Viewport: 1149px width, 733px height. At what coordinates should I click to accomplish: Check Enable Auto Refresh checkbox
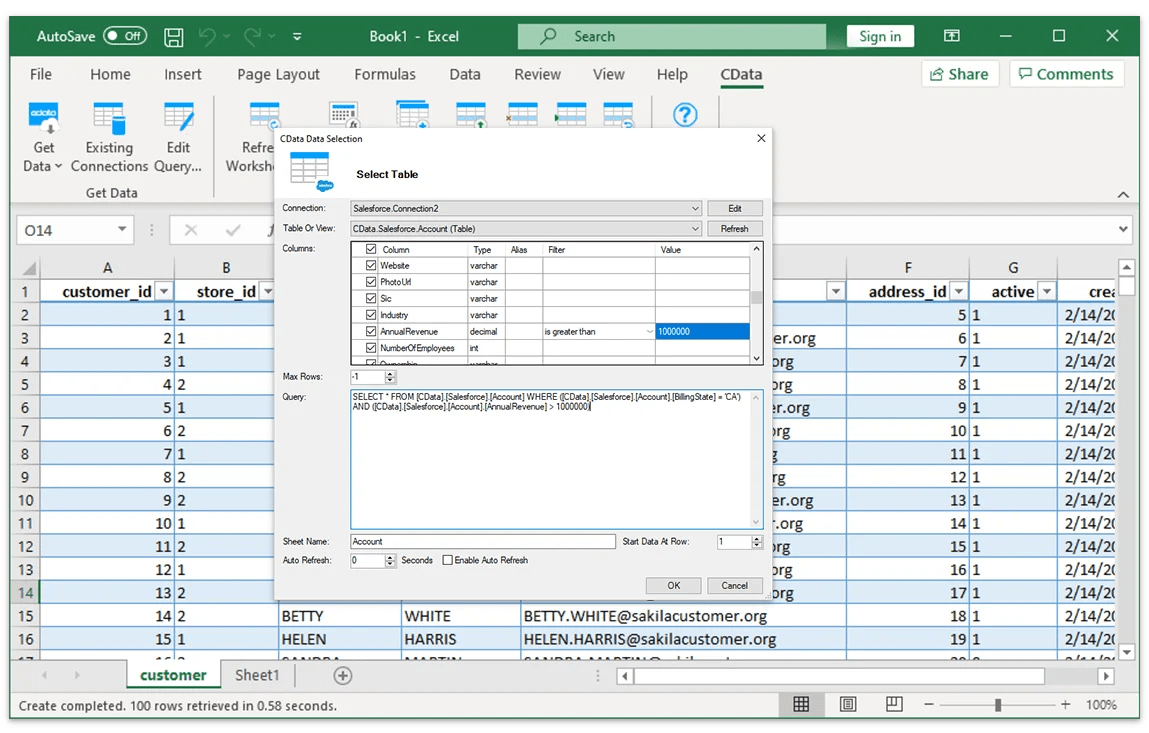pyautogui.click(x=447, y=560)
